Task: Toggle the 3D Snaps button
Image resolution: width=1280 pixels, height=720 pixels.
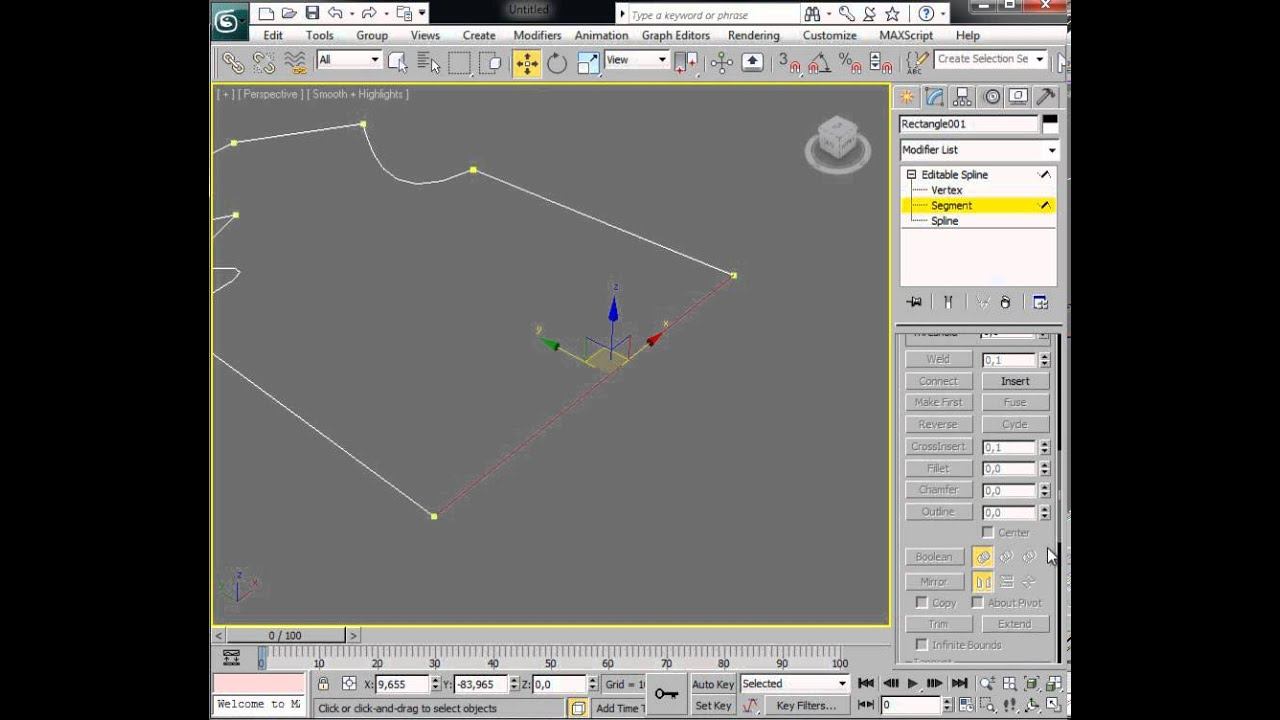Action: [790, 63]
